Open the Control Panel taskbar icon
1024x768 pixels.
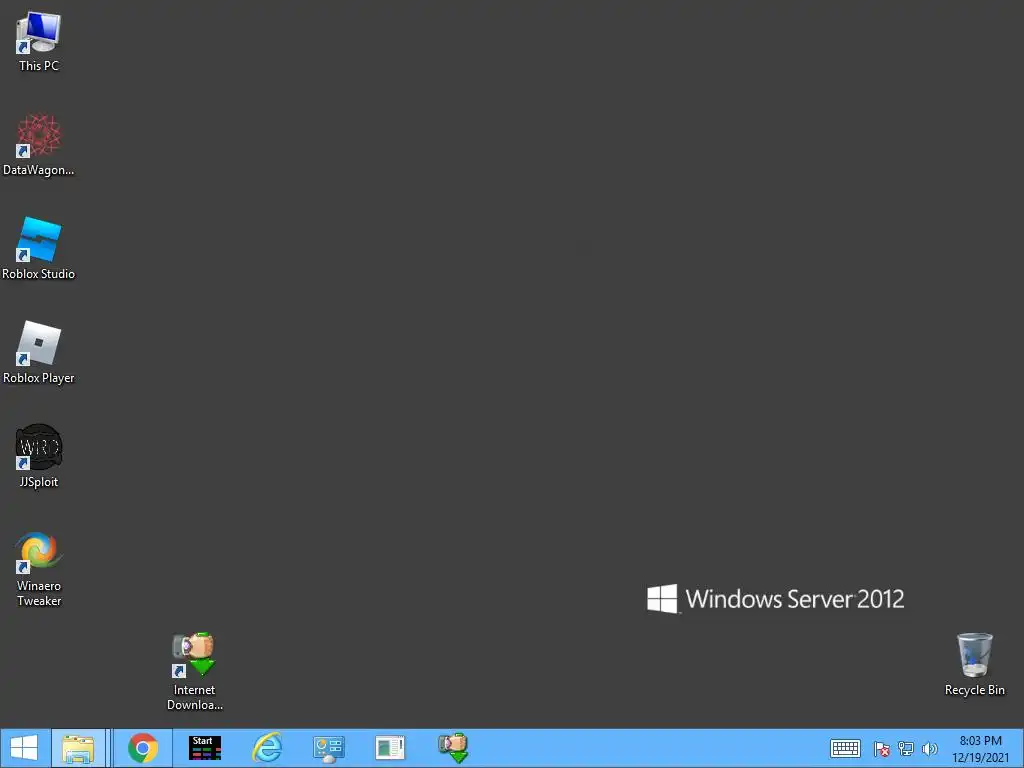pos(328,748)
